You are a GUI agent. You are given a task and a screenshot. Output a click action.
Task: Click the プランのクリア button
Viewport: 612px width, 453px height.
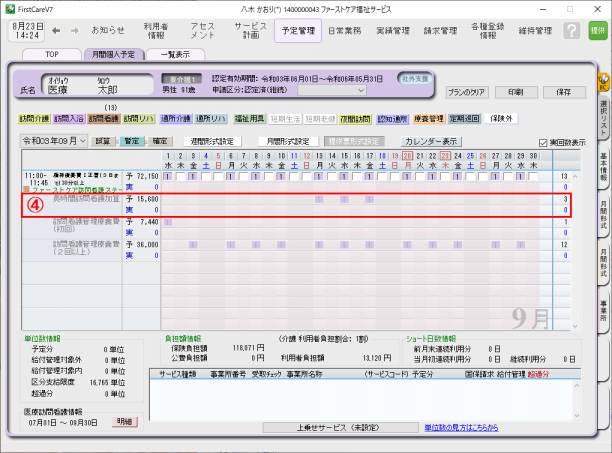pos(467,91)
